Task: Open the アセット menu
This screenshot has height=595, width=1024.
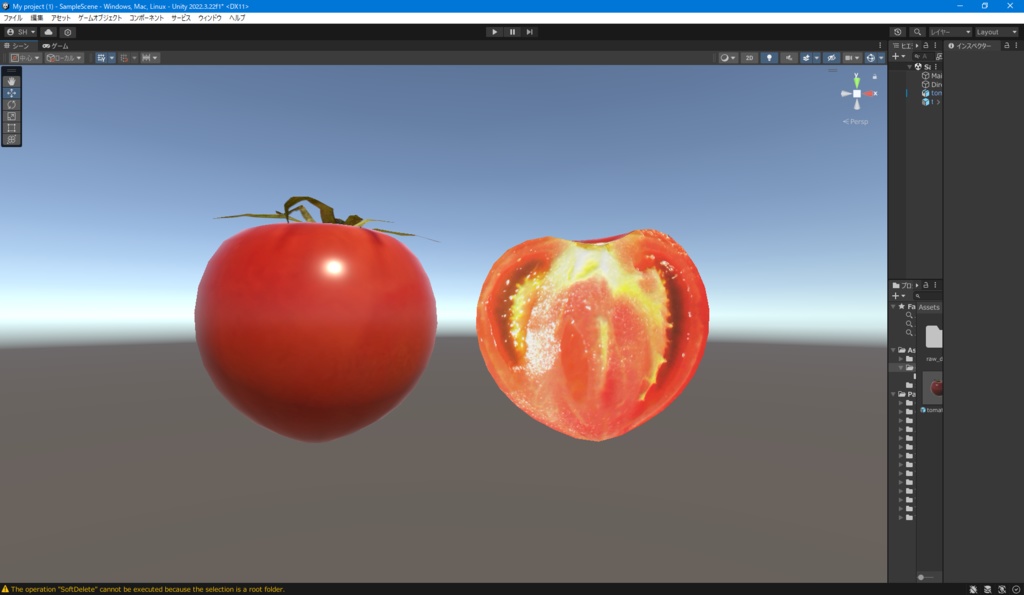Action: 61,18
